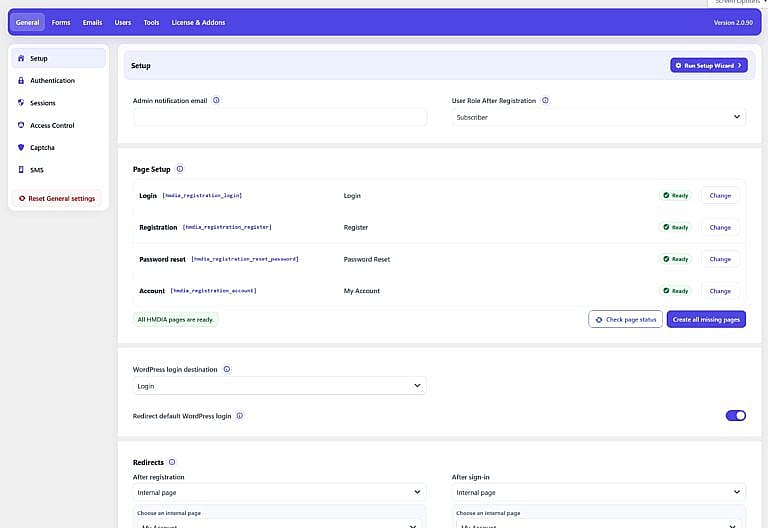Click the gear icon in Run Setup Wizard
The height and width of the screenshot is (528, 768).
pos(678,65)
